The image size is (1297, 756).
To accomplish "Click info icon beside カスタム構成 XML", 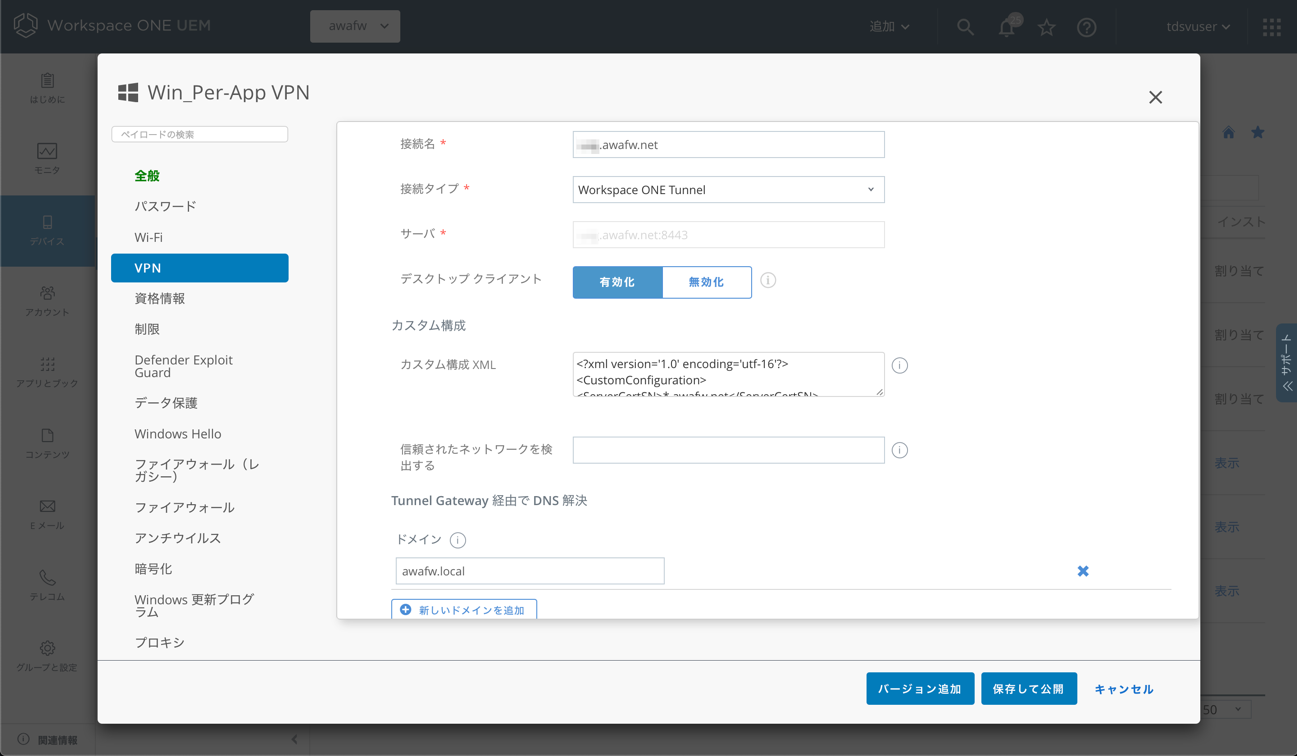I will 900,365.
